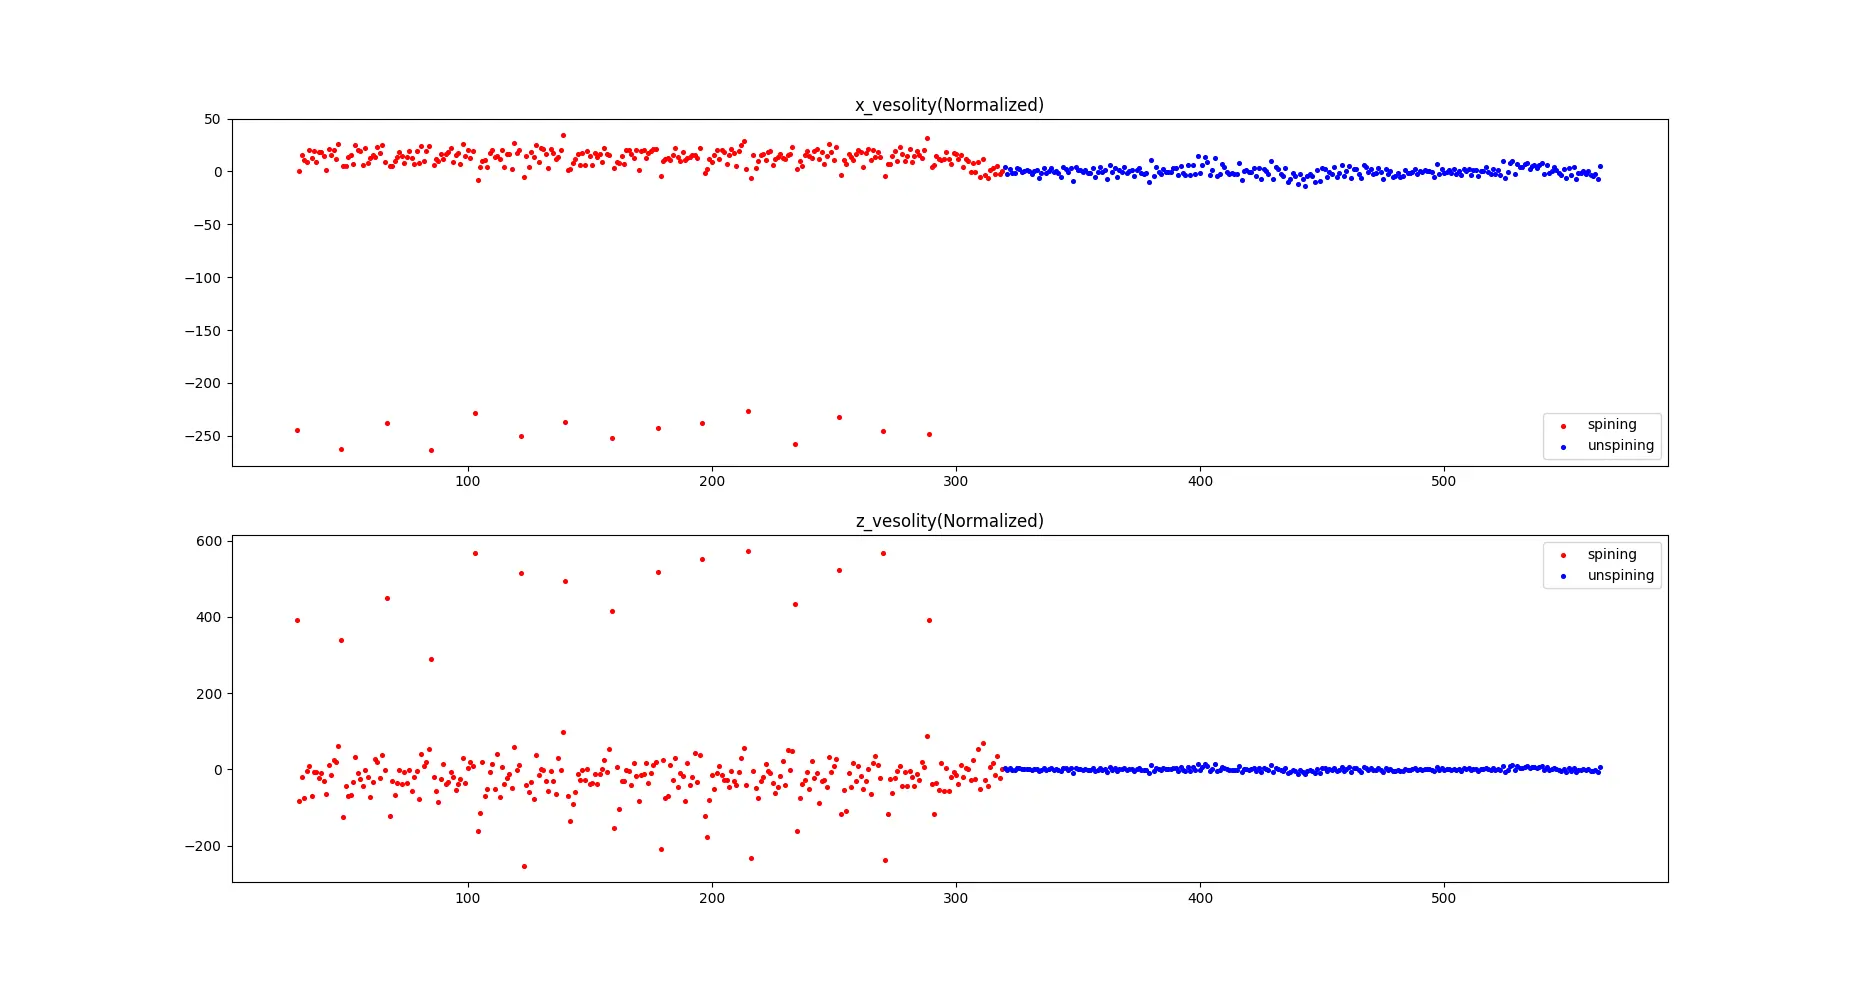Click the 'spining' legend label in bottom chart
The height and width of the screenshot is (991, 1853).
(1612, 554)
